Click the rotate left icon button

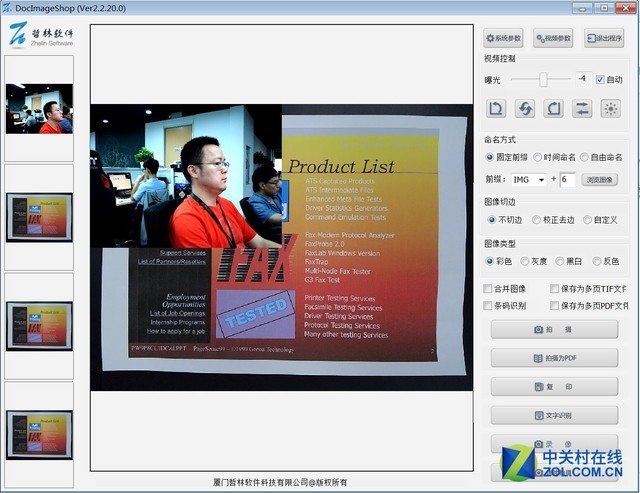pyautogui.click(x=496, y=108)
